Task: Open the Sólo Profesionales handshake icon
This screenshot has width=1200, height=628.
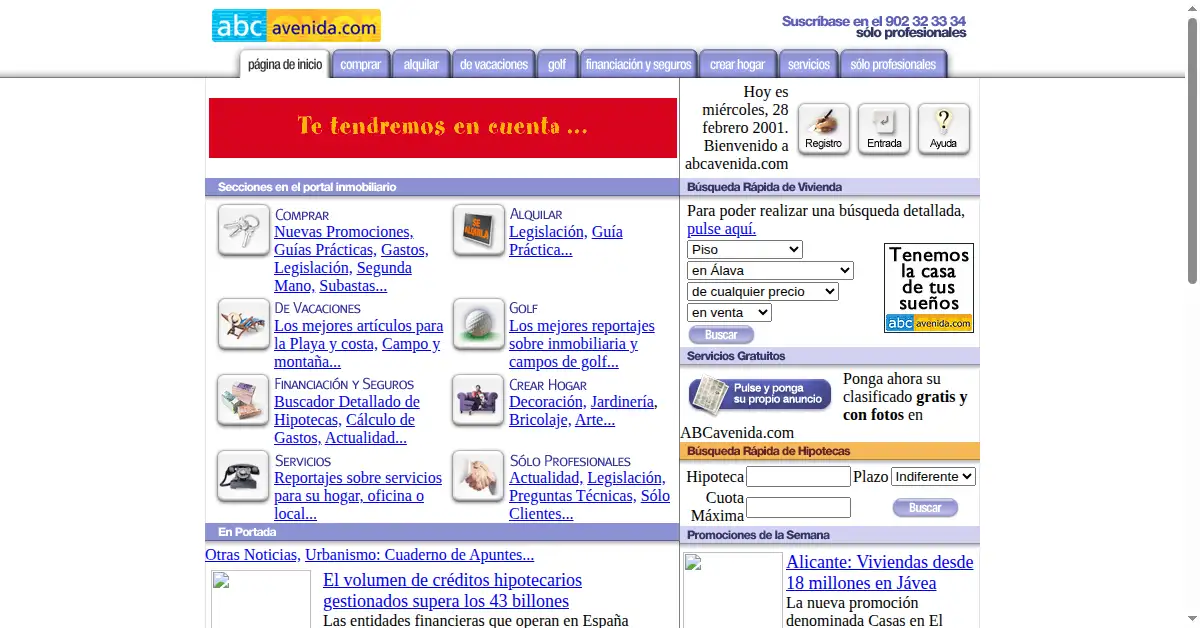Action: pyautogui.click(x=479, y=477)
